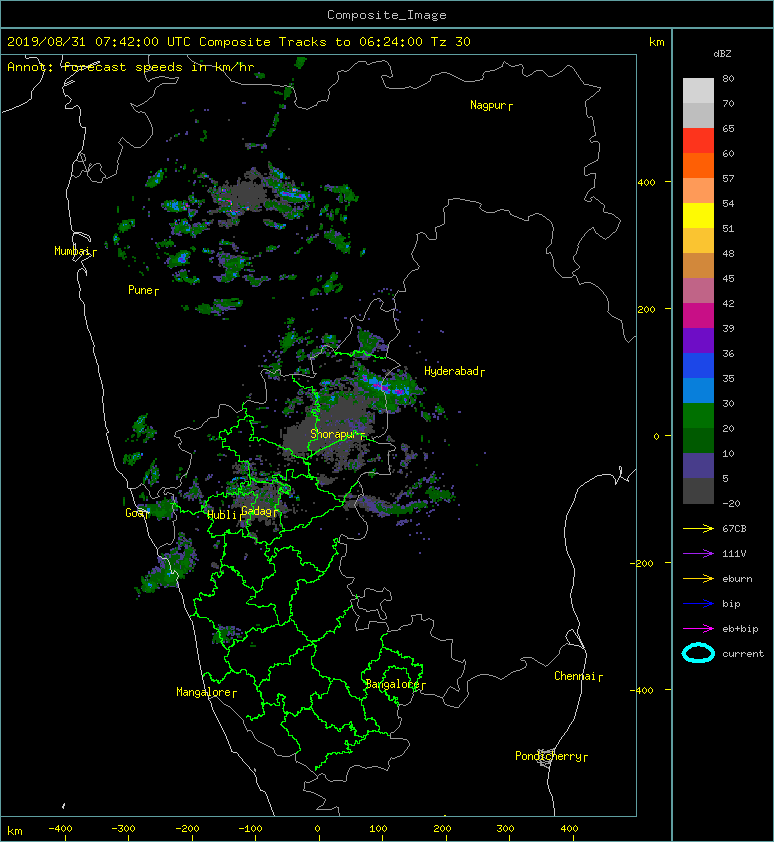
Task: Click the 100 tick on the bottom axis
Action: click(379, 829)
